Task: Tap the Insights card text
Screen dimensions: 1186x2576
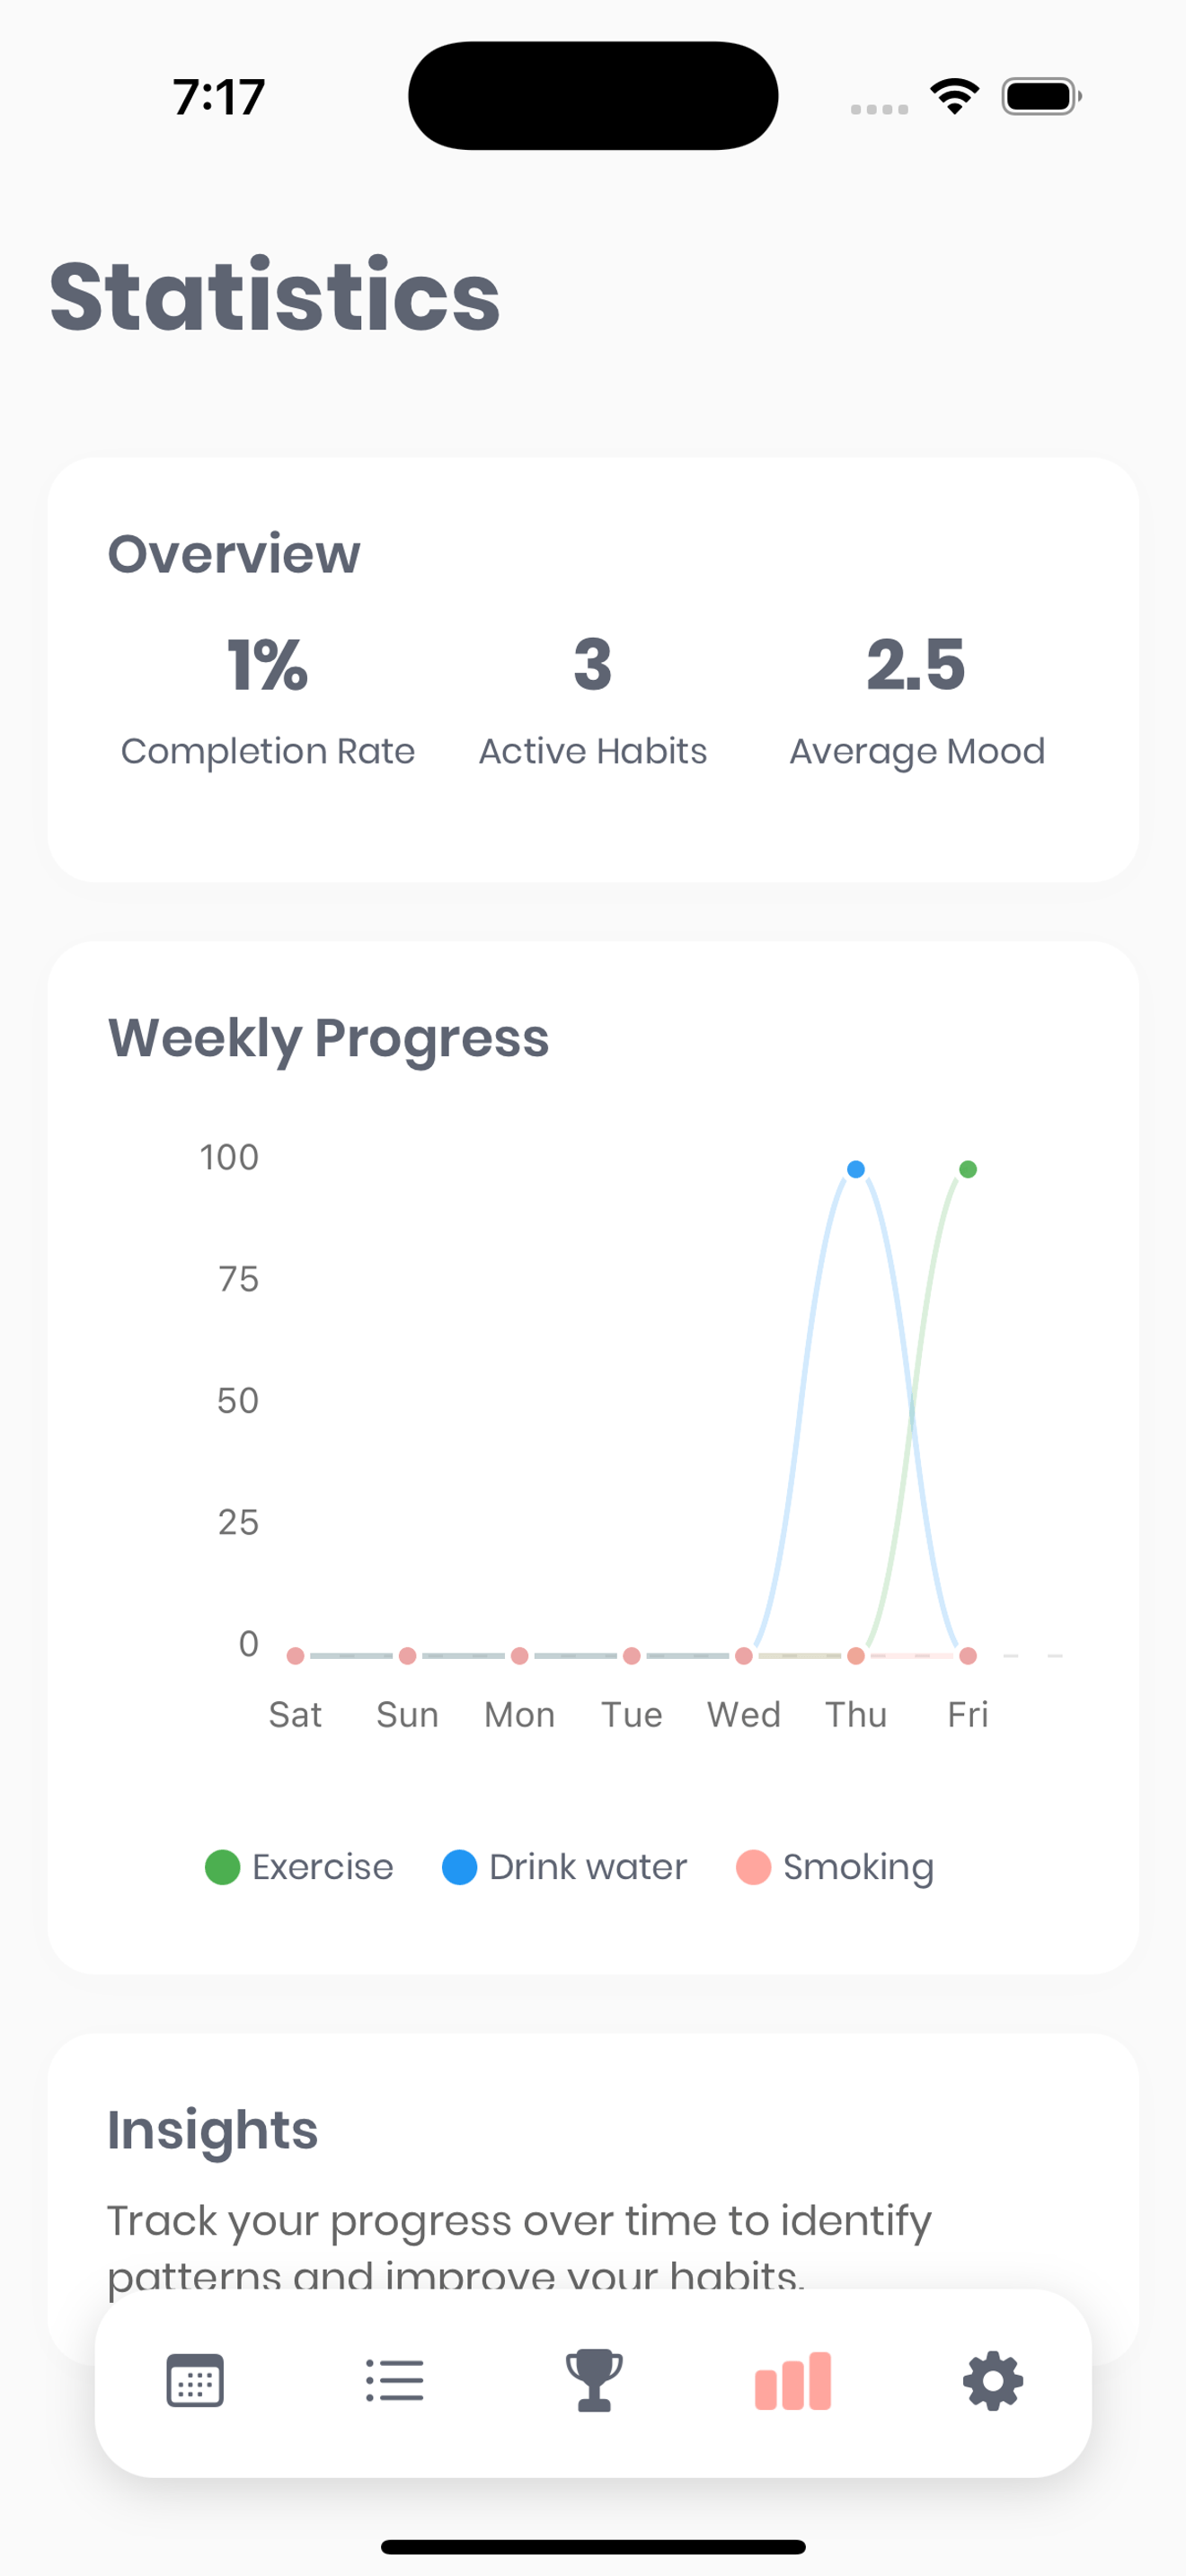Action: 519,2245
